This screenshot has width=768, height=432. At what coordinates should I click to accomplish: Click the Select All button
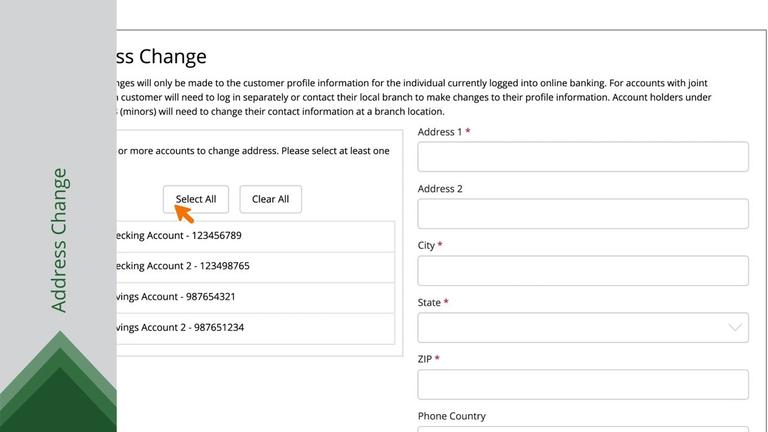click(x=196, y=199)
